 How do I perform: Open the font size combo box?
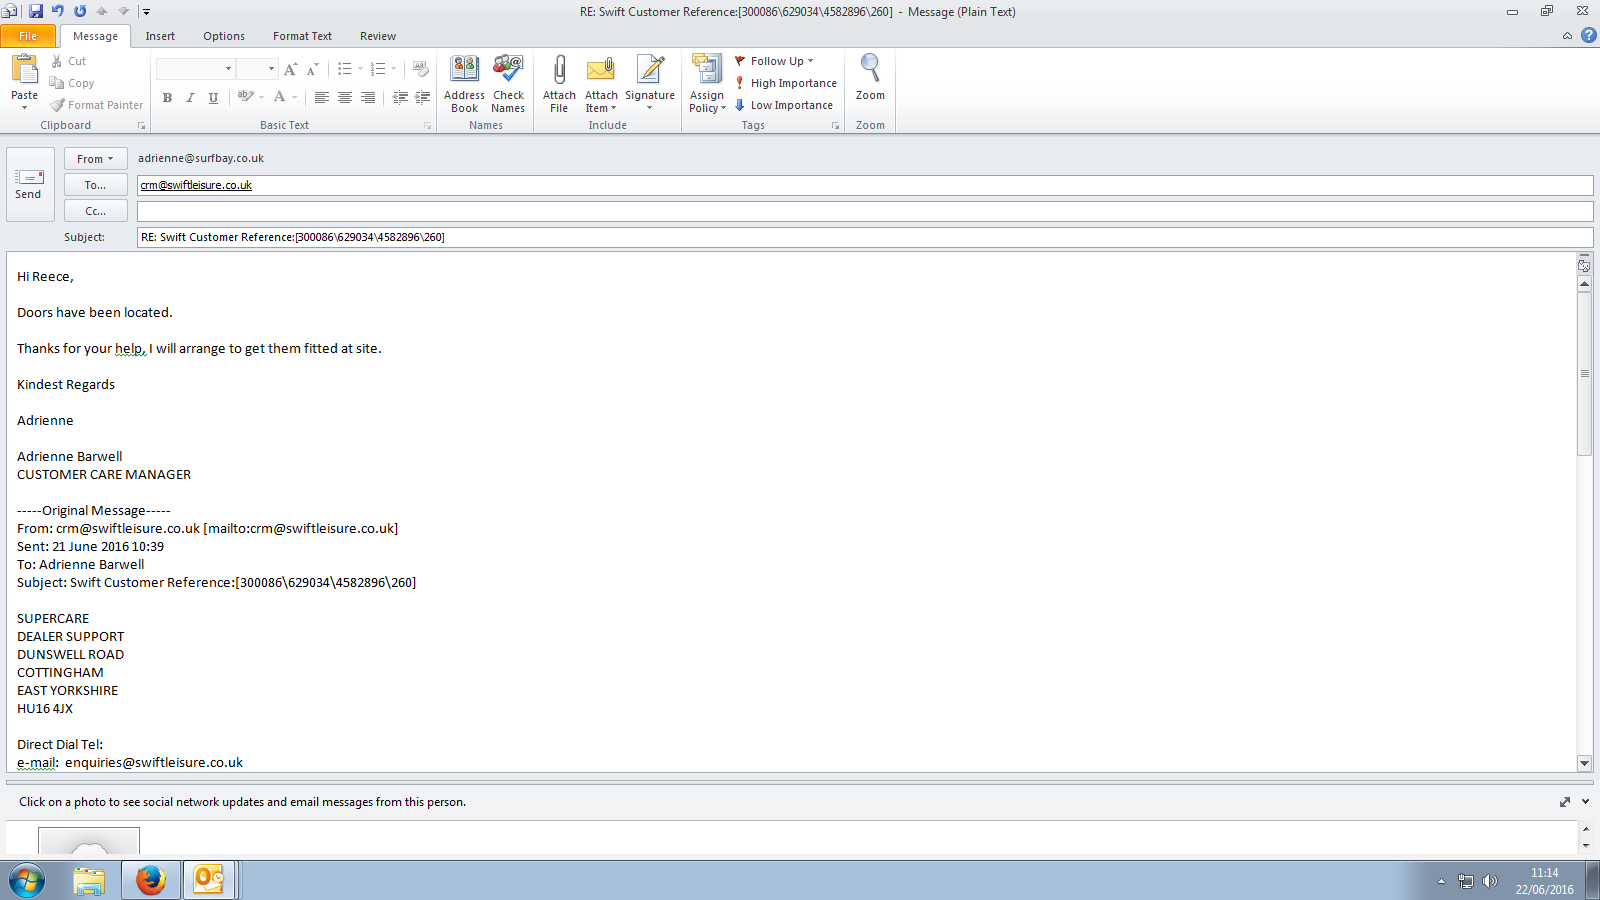pos(256,69)
